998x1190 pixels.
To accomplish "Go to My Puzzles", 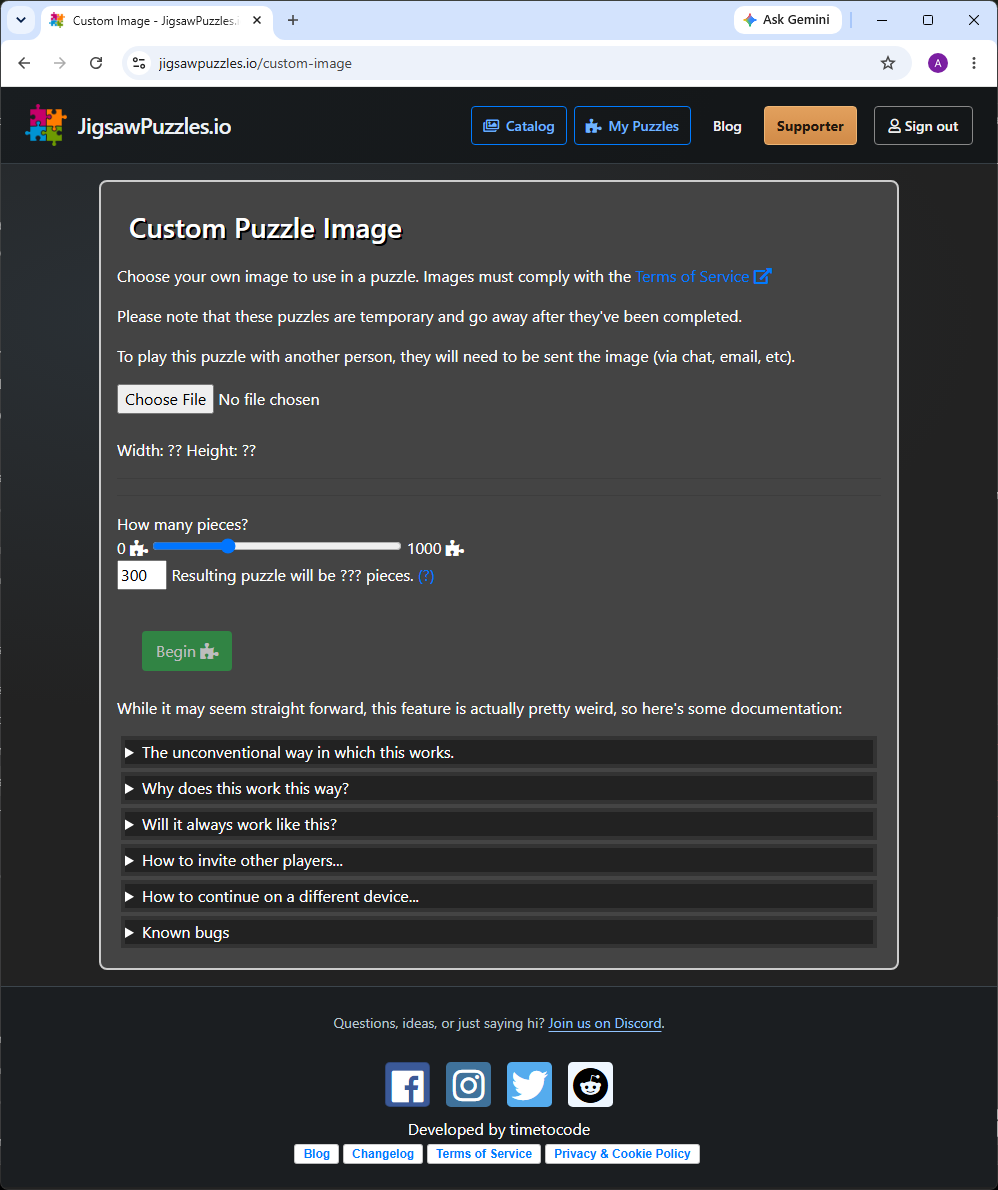I will [632, 126].
